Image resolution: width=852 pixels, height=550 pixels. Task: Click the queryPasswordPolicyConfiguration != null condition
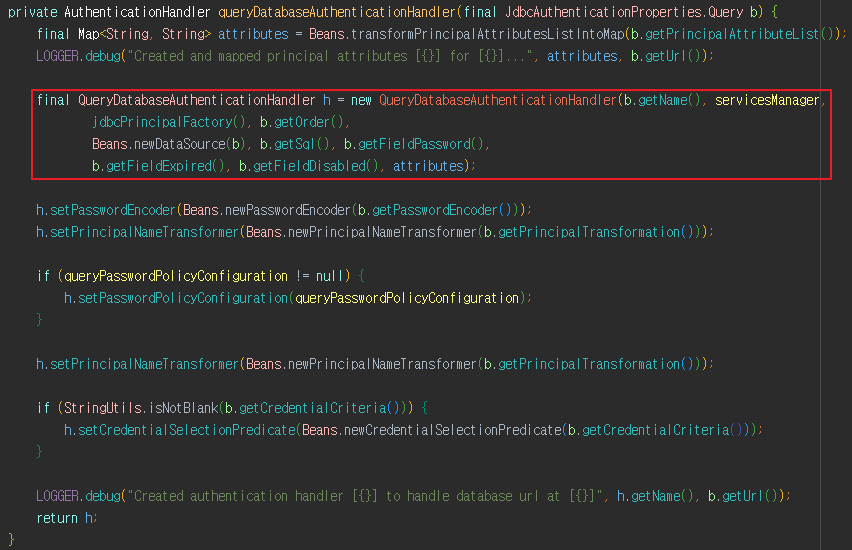click(204, 276)
